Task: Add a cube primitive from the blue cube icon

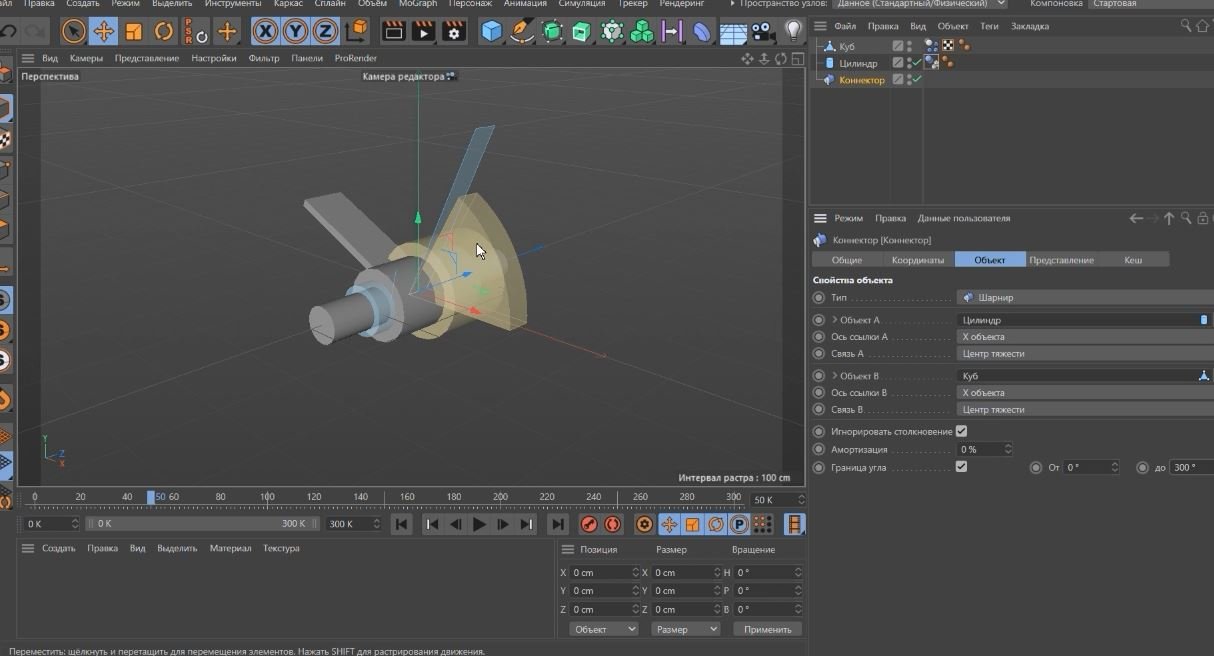Action: coord(491,32)
